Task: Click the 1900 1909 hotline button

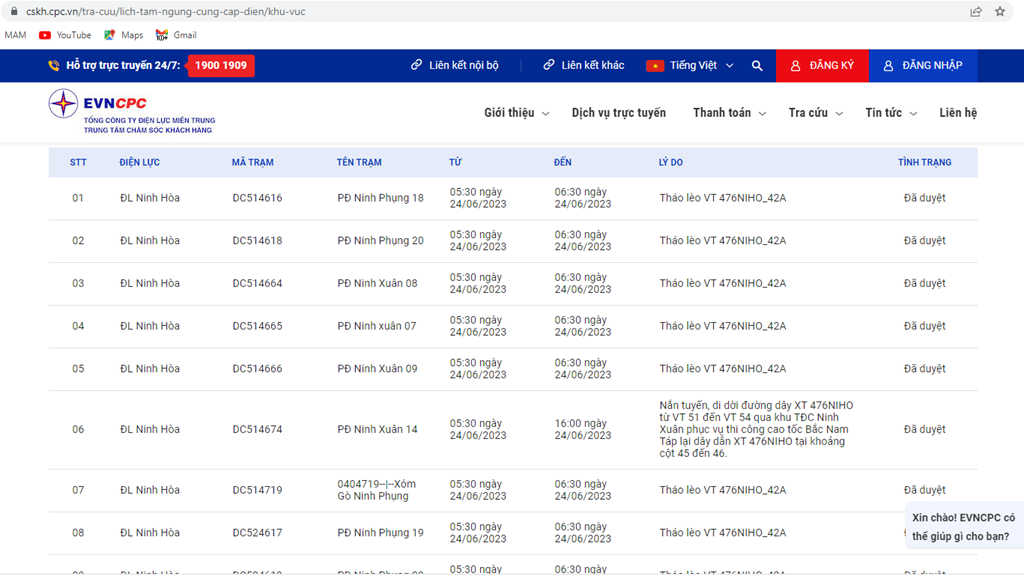Action: pyautogui.click(x=221, y=66)
